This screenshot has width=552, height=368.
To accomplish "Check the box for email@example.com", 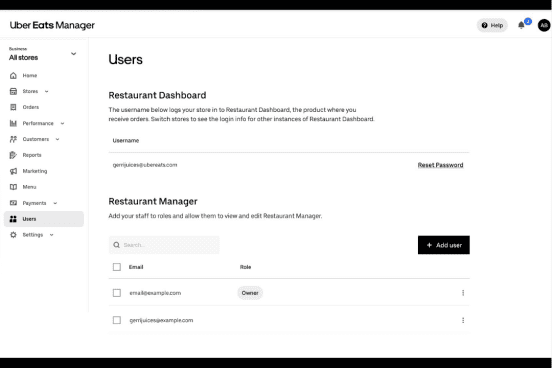I will click(x=117, y=293).
